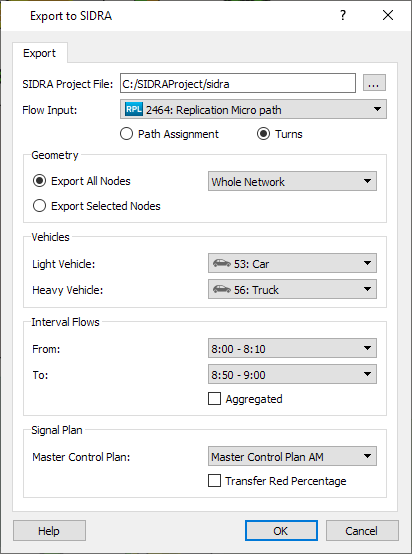Click the question mark help icon in title bar
Image resolution: width=412 pixels, height=554 pixels.
click(343, 15)
